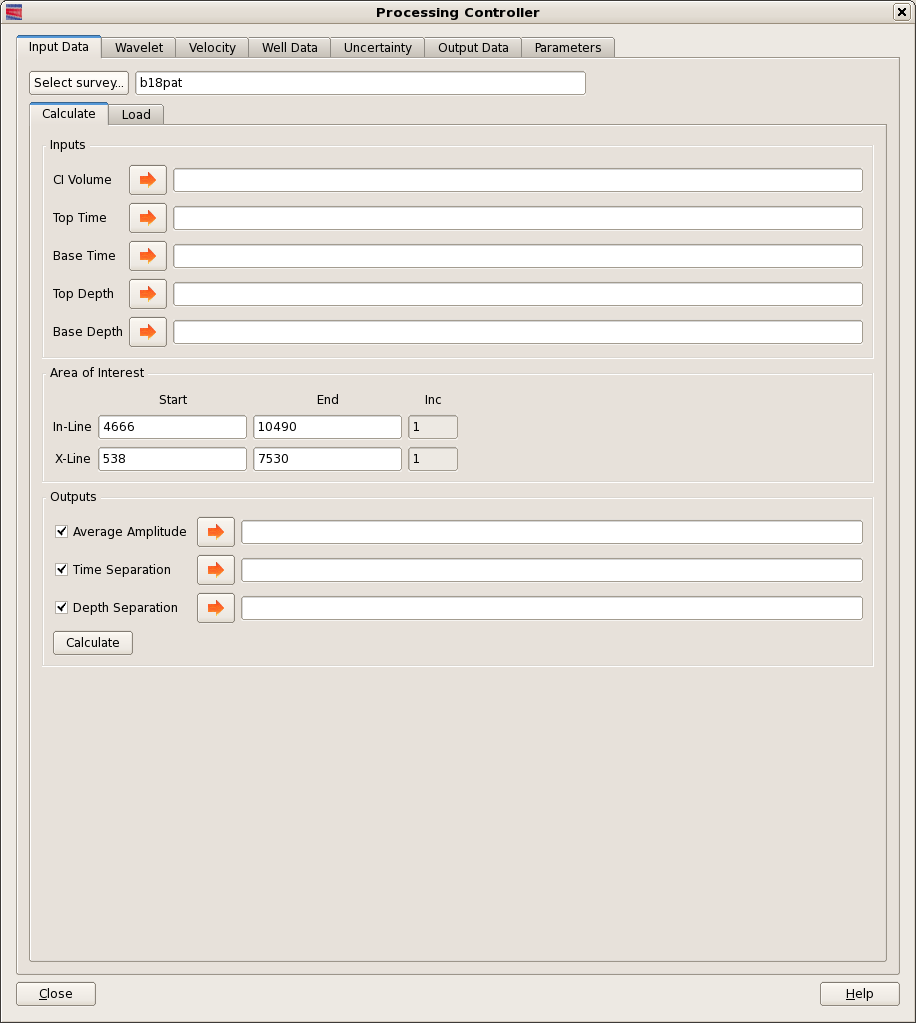Viewport: 916px width, 1023px height.
Task: Select the Base Depth arrow button
Action: 148,332
